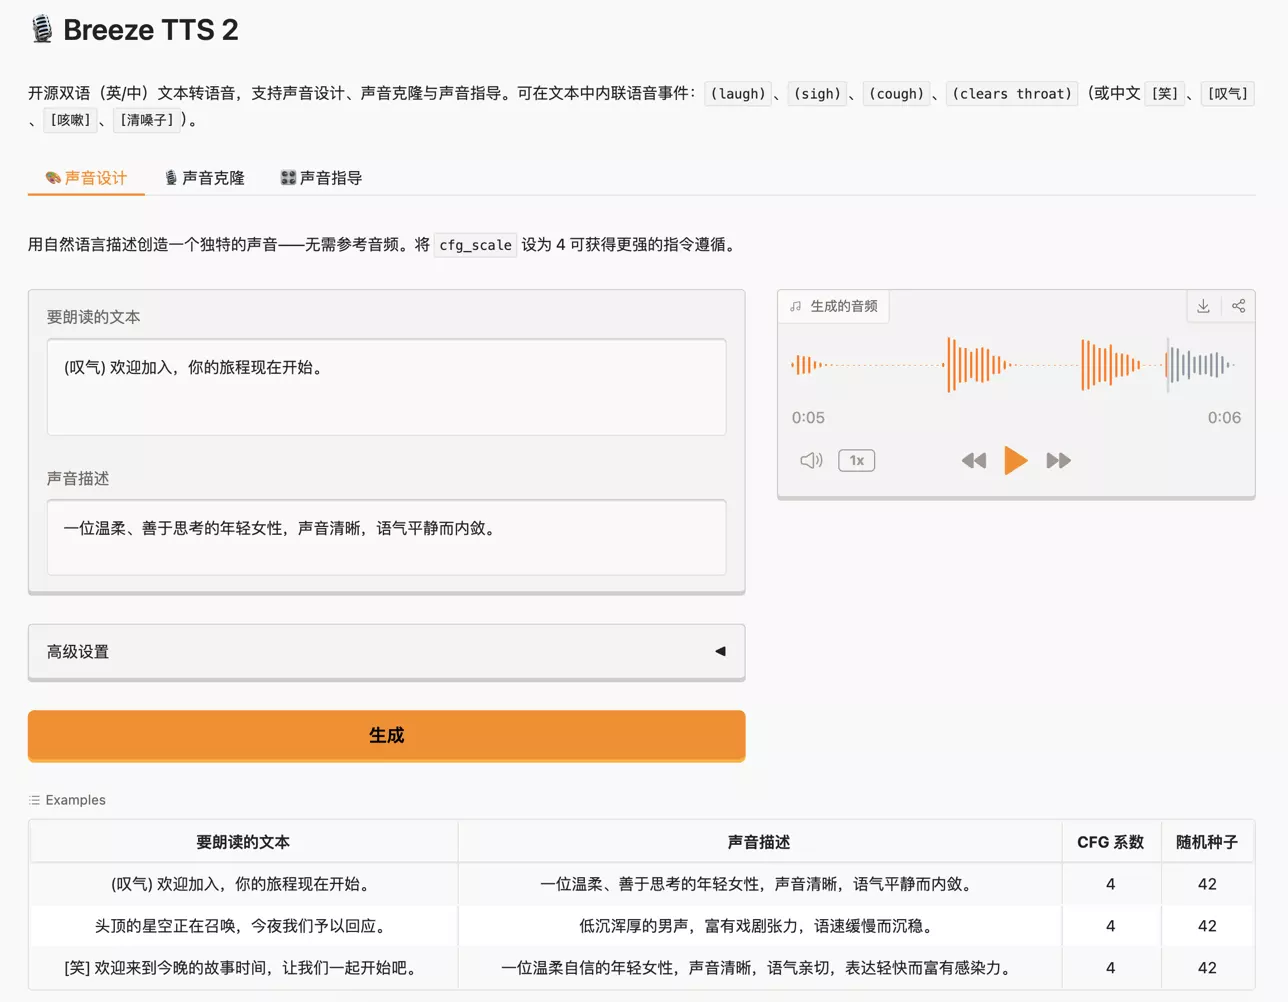The width and height of the screenshot is (1288, 1002).
Task: Share the generated audio
Action: point(1238,306)
